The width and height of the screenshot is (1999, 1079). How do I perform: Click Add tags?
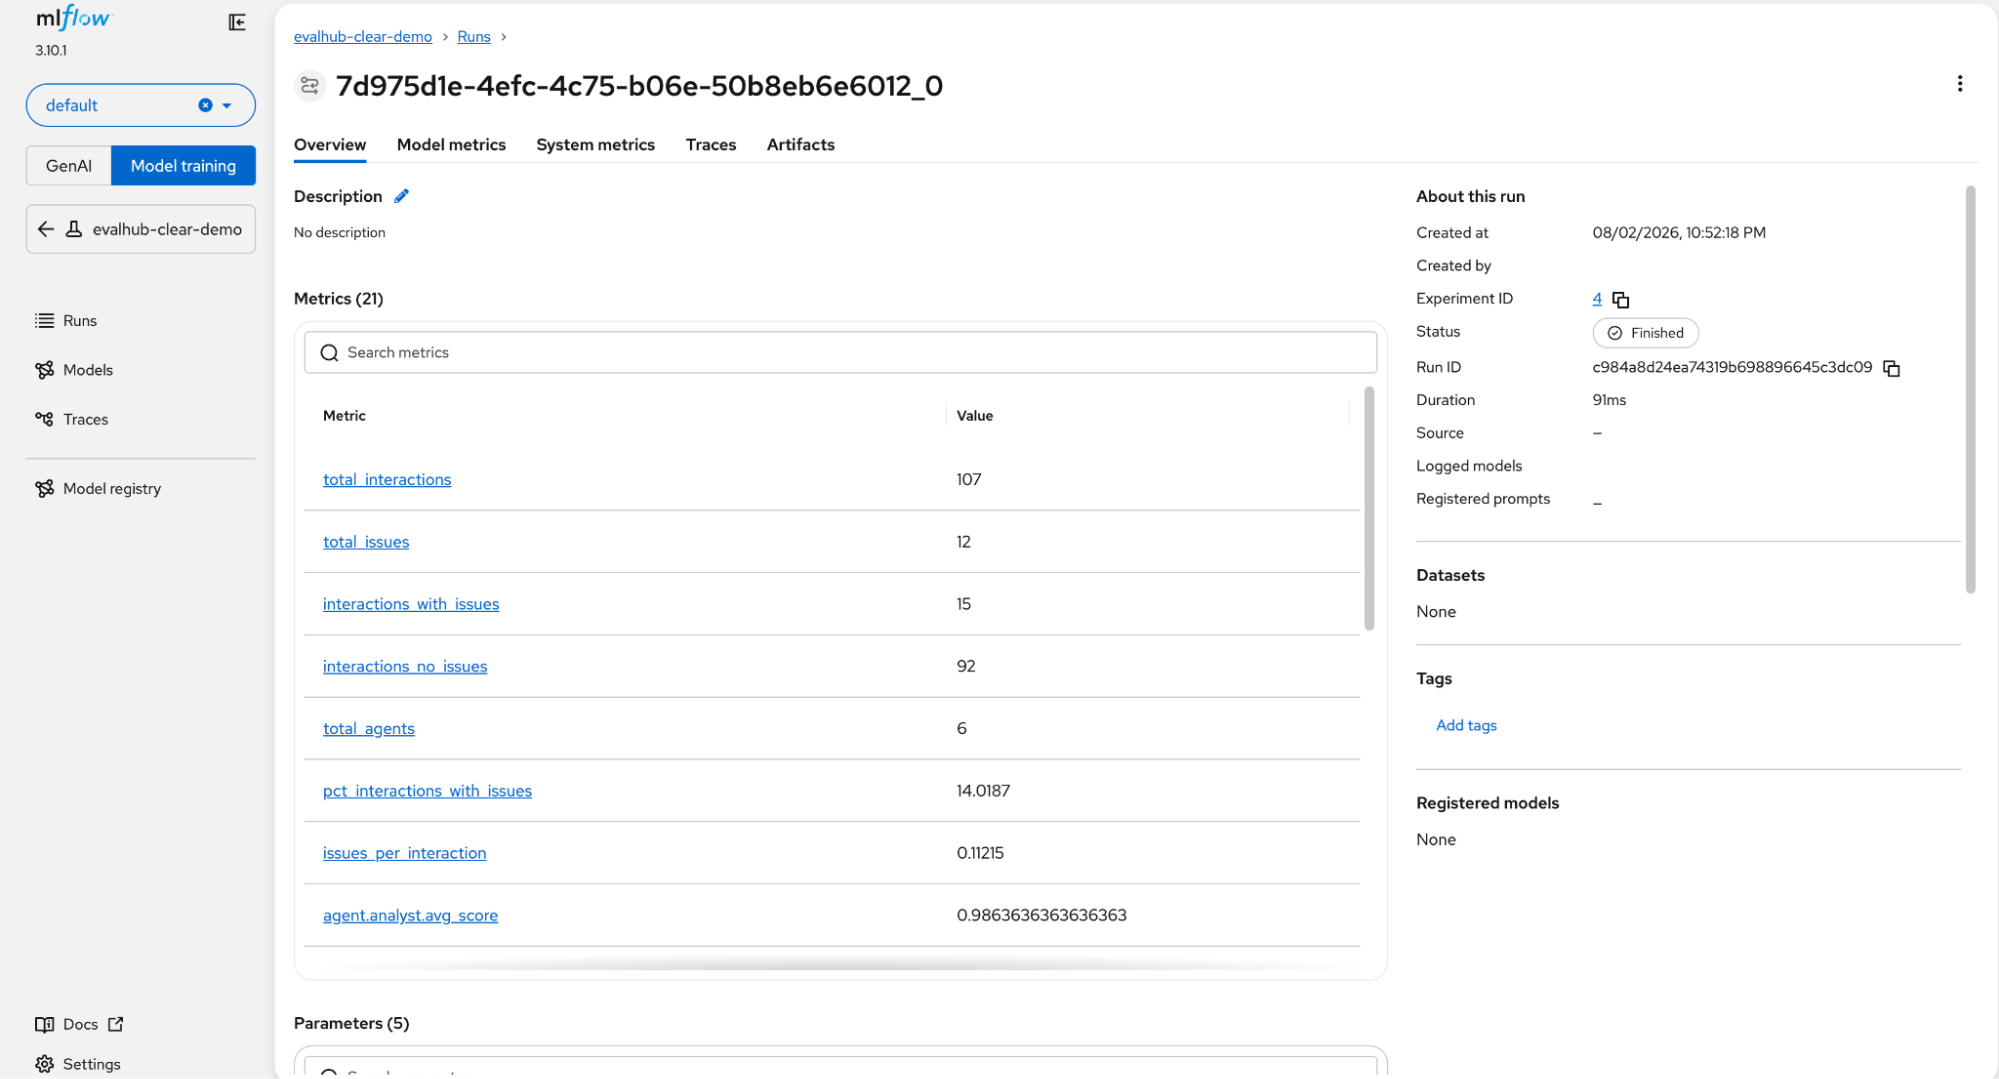[x=1466, y=725]
